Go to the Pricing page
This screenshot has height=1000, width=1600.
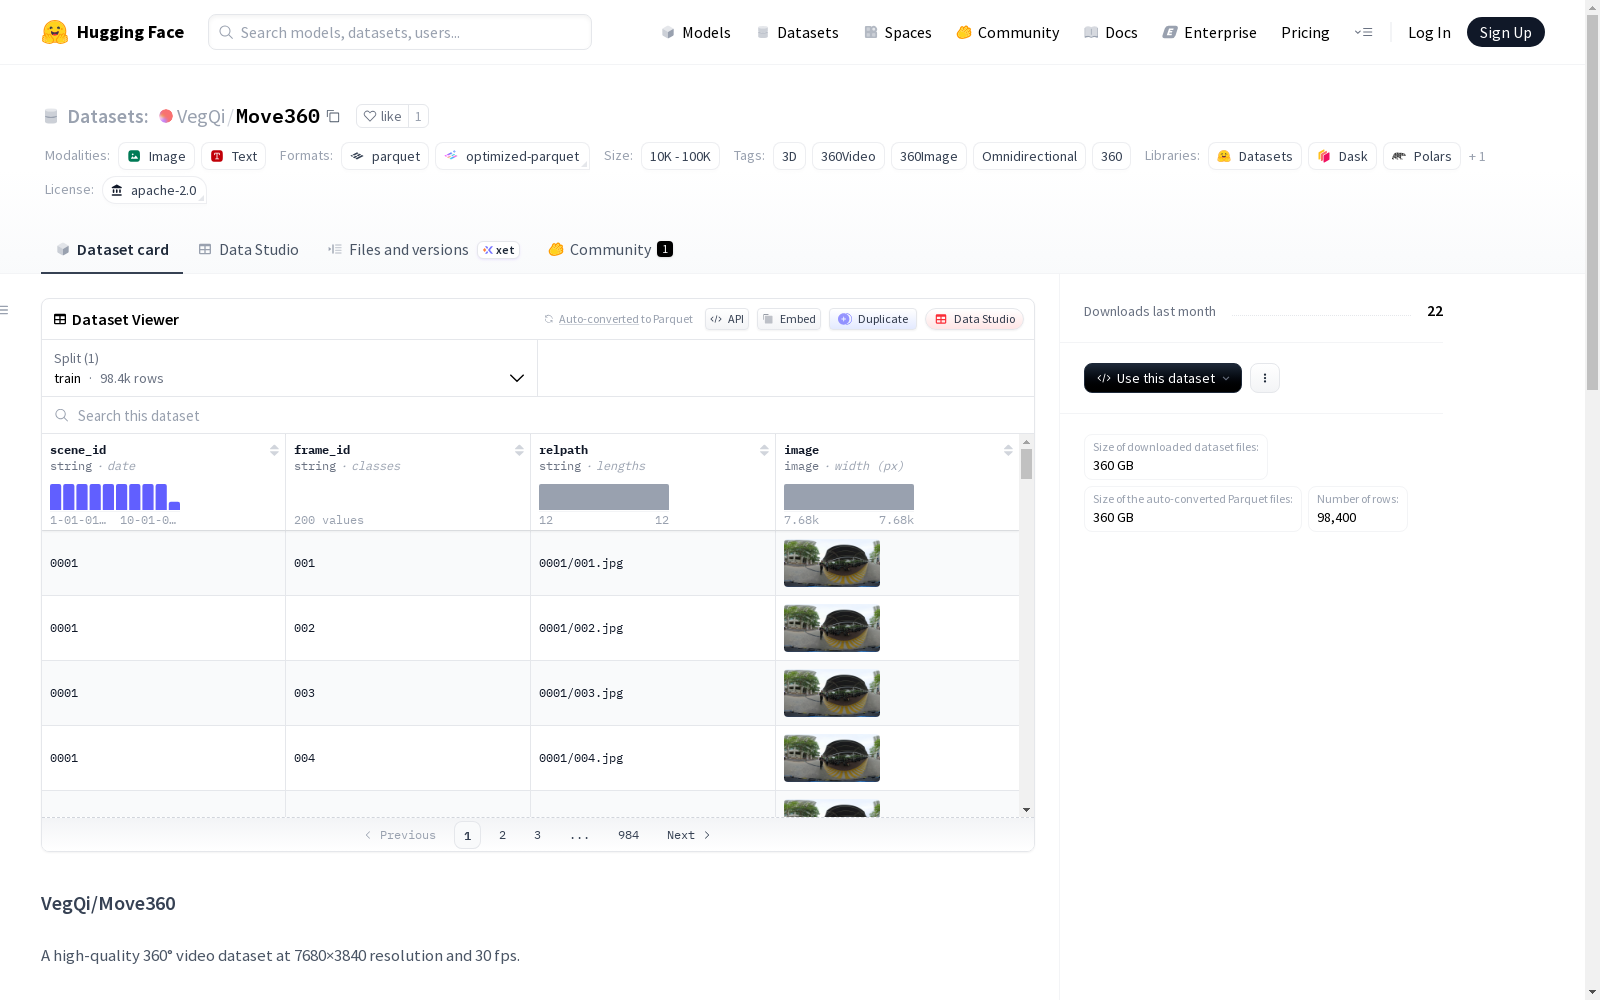click(1305, 32)
